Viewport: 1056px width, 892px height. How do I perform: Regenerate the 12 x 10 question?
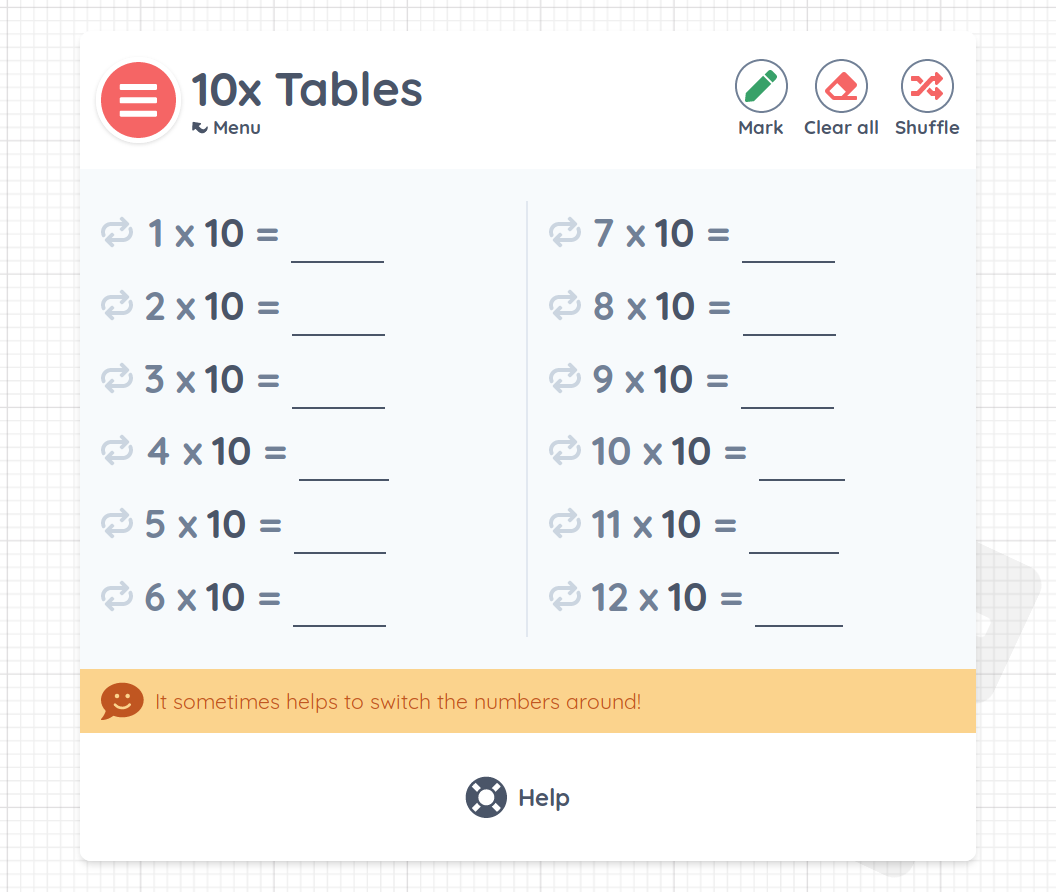pos(566,597)
